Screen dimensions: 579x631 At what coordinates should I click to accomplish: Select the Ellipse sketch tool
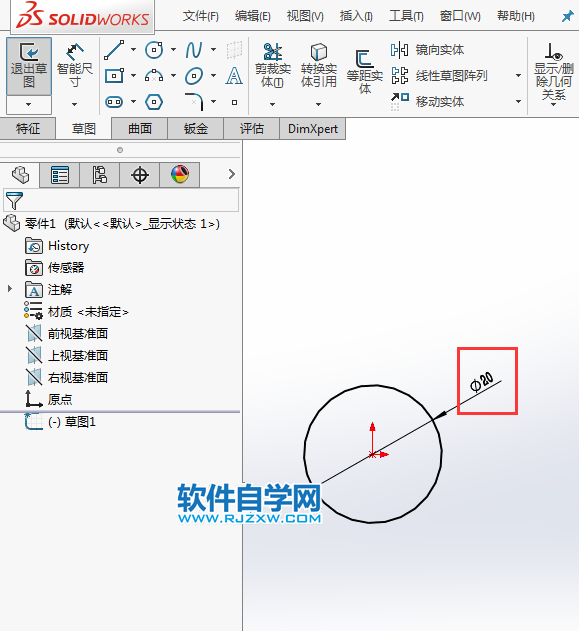coord(194,76)
